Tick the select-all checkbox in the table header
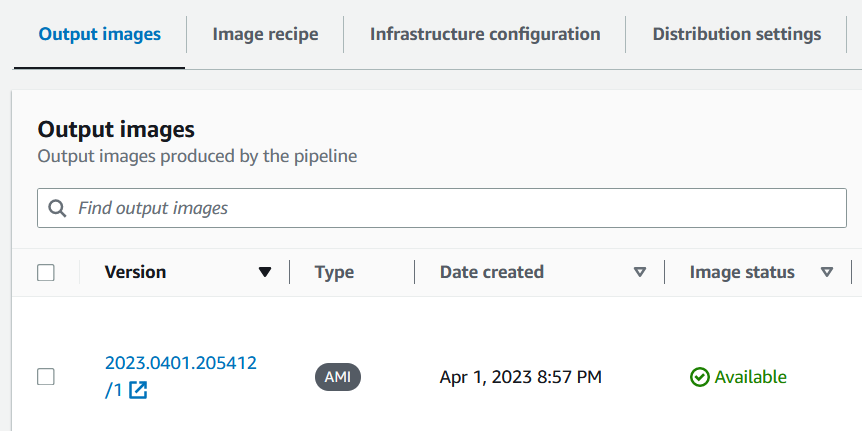Viewport: 862px width, 431px height. [46, 272]
